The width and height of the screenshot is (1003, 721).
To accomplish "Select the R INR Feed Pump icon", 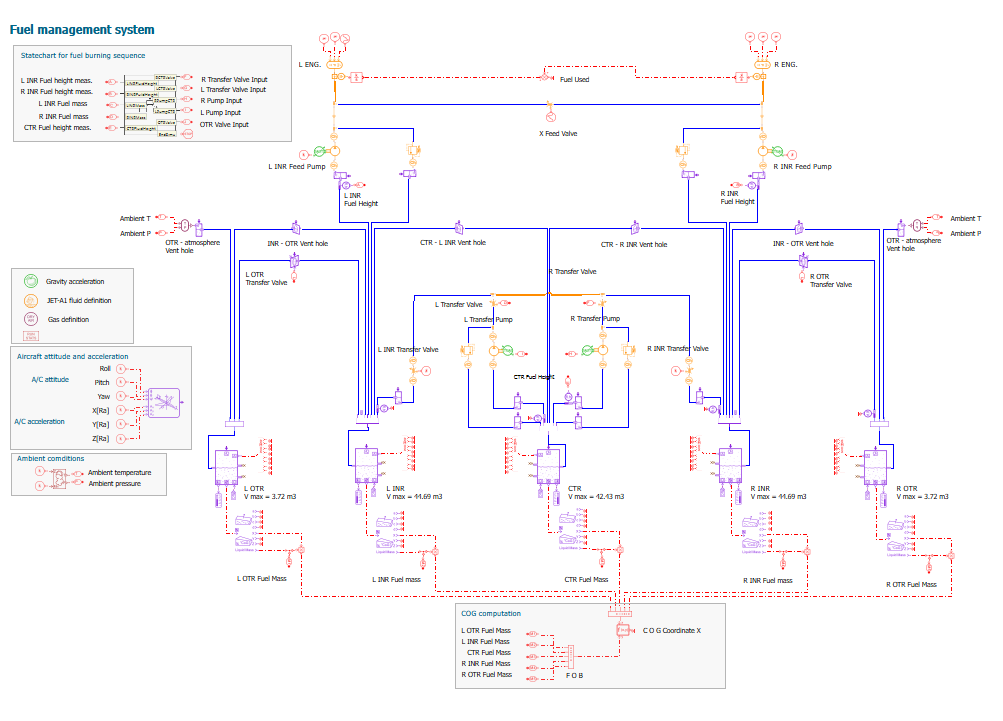I will pos(762,152).
